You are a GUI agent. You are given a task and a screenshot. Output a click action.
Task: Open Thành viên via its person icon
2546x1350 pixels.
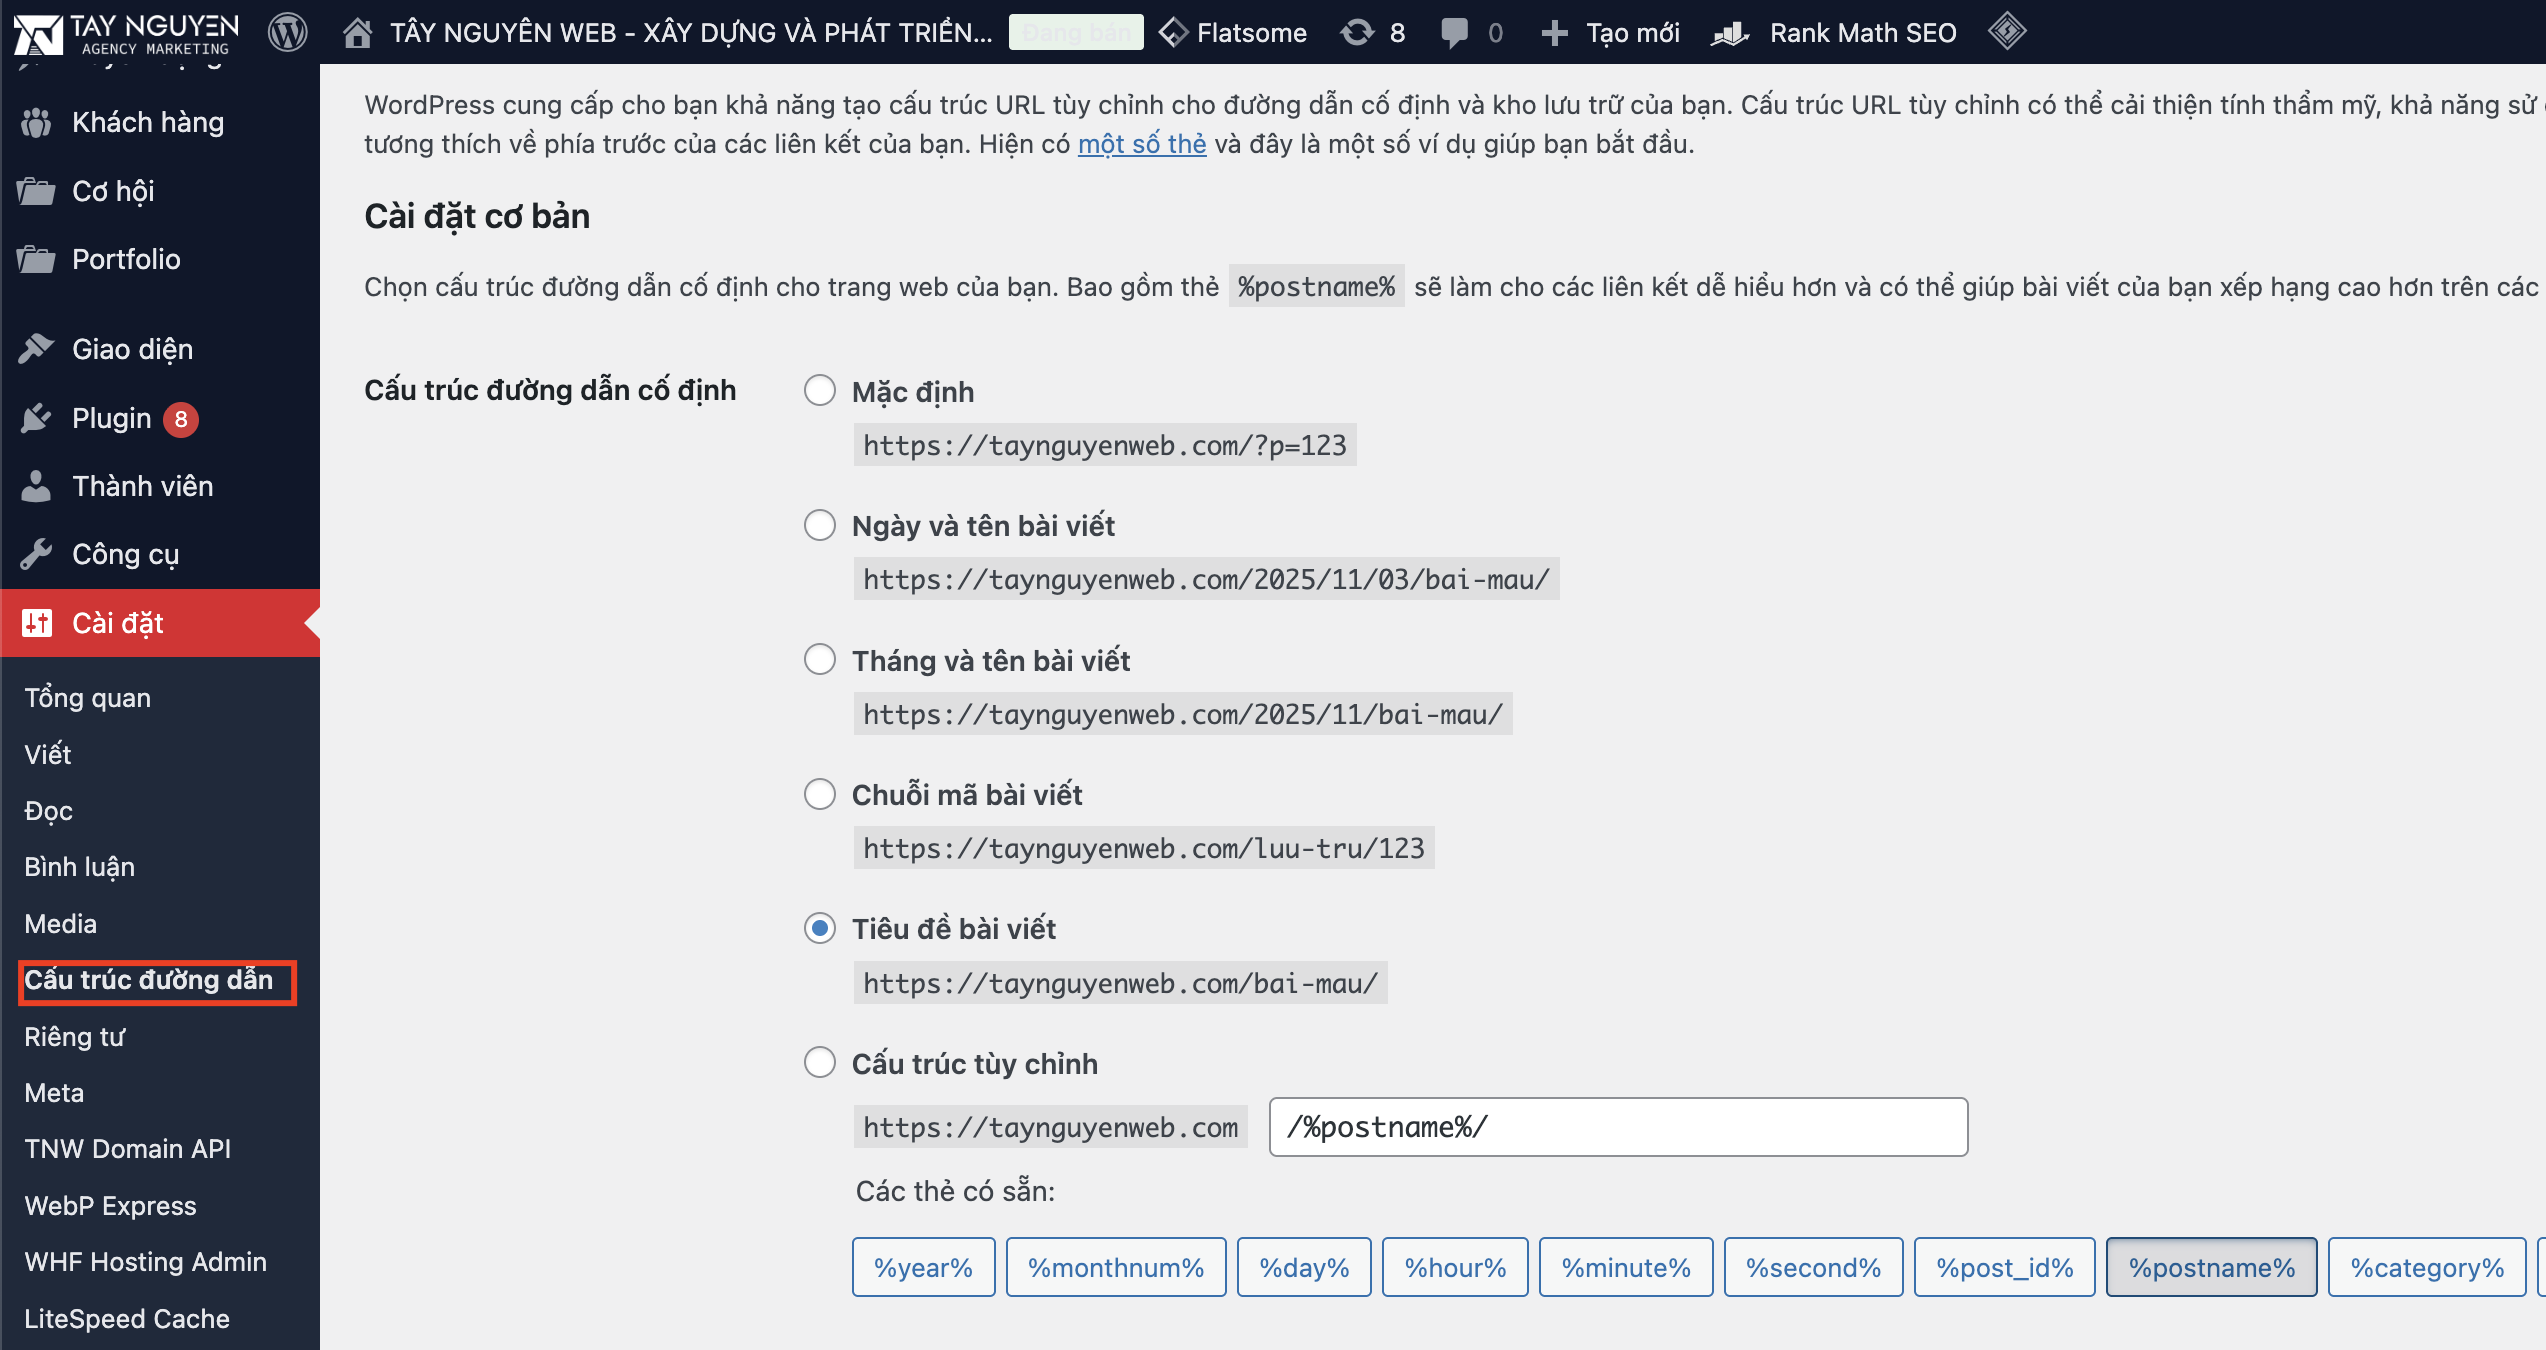37,486
